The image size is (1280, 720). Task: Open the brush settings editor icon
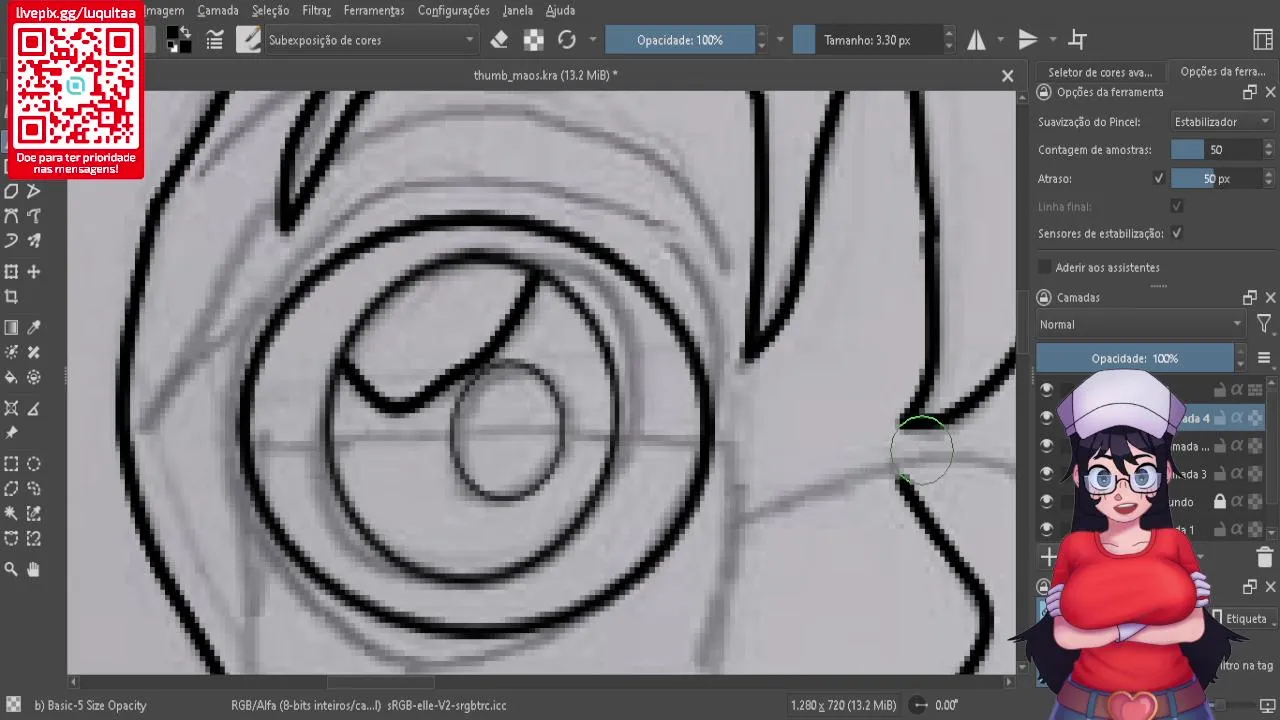[x=214, y=40]
